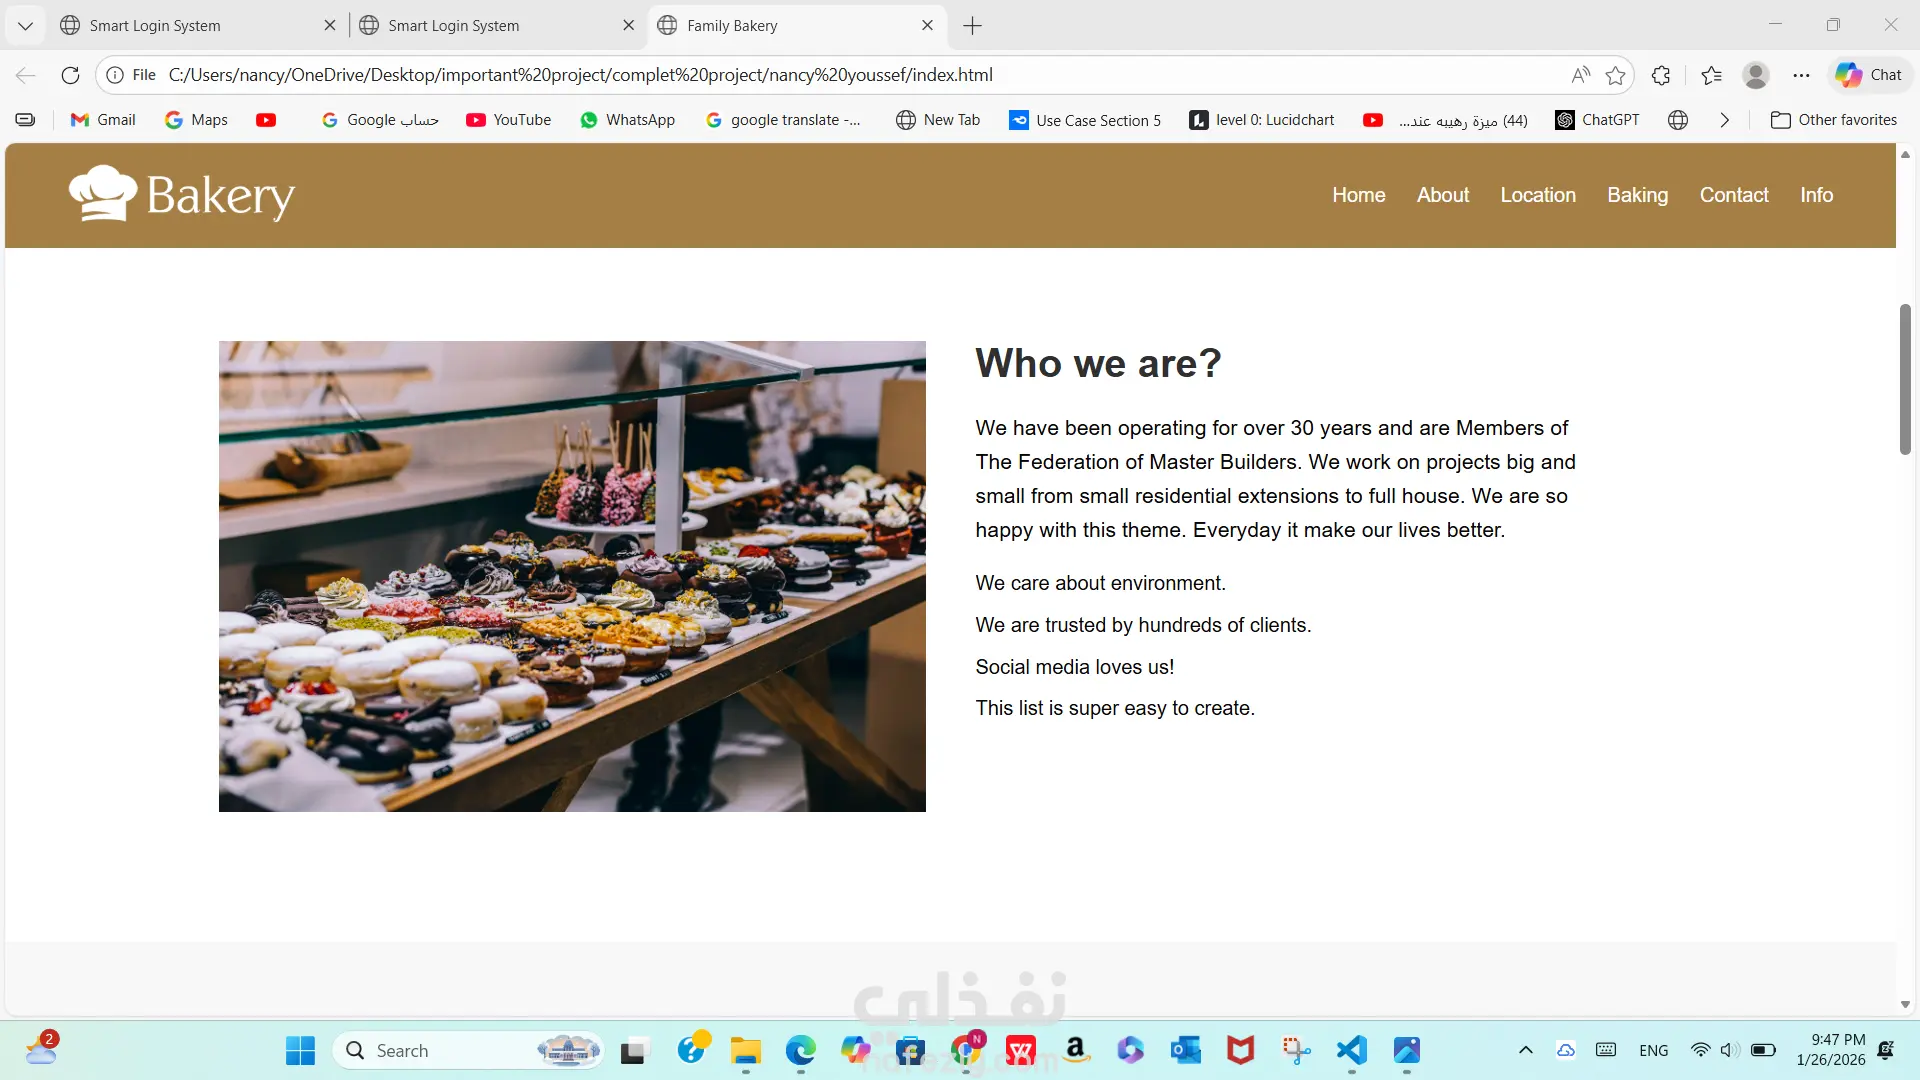
Task: Open the Baking nav link
Action: (x=1637, y=195)
